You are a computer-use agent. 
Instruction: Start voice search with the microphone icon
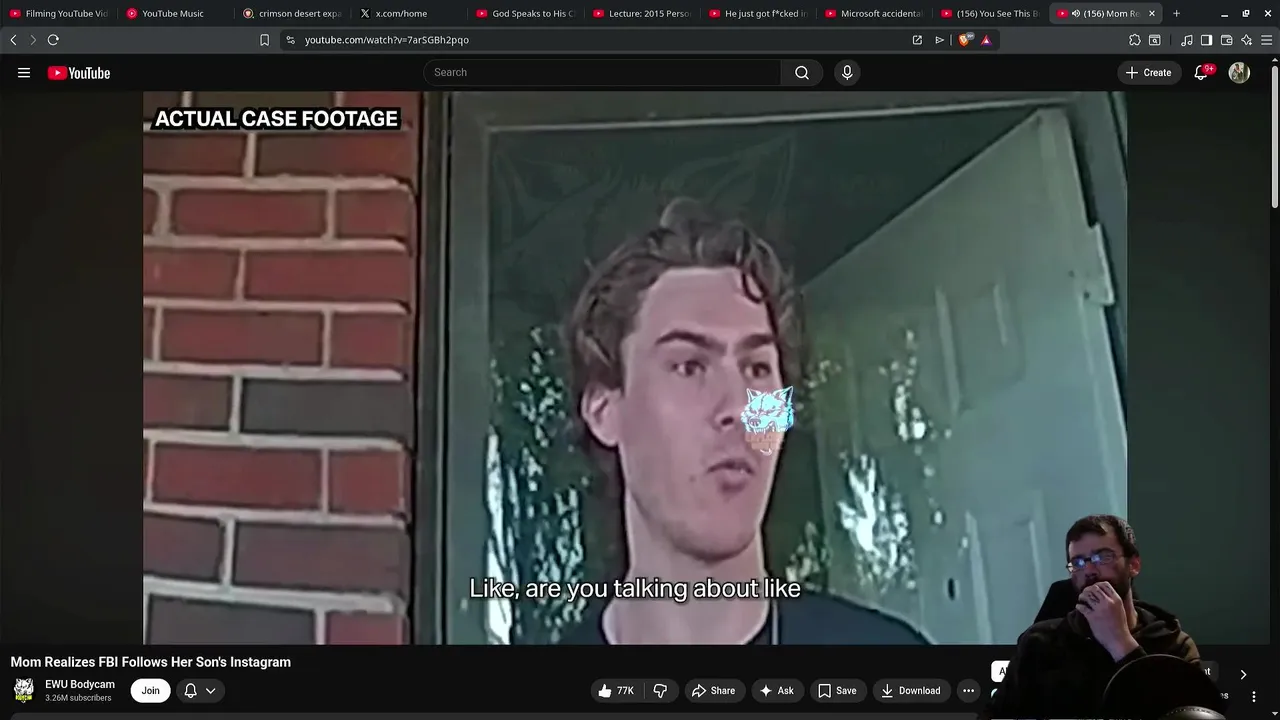tap(847, 72)
